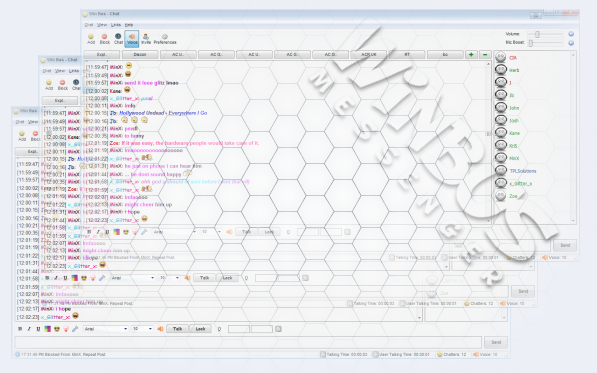Image resolution: width=597 pixels, height=373 pixels.
Task: Toggle bold text in front chat window
Action: click(x=20, y=329)
